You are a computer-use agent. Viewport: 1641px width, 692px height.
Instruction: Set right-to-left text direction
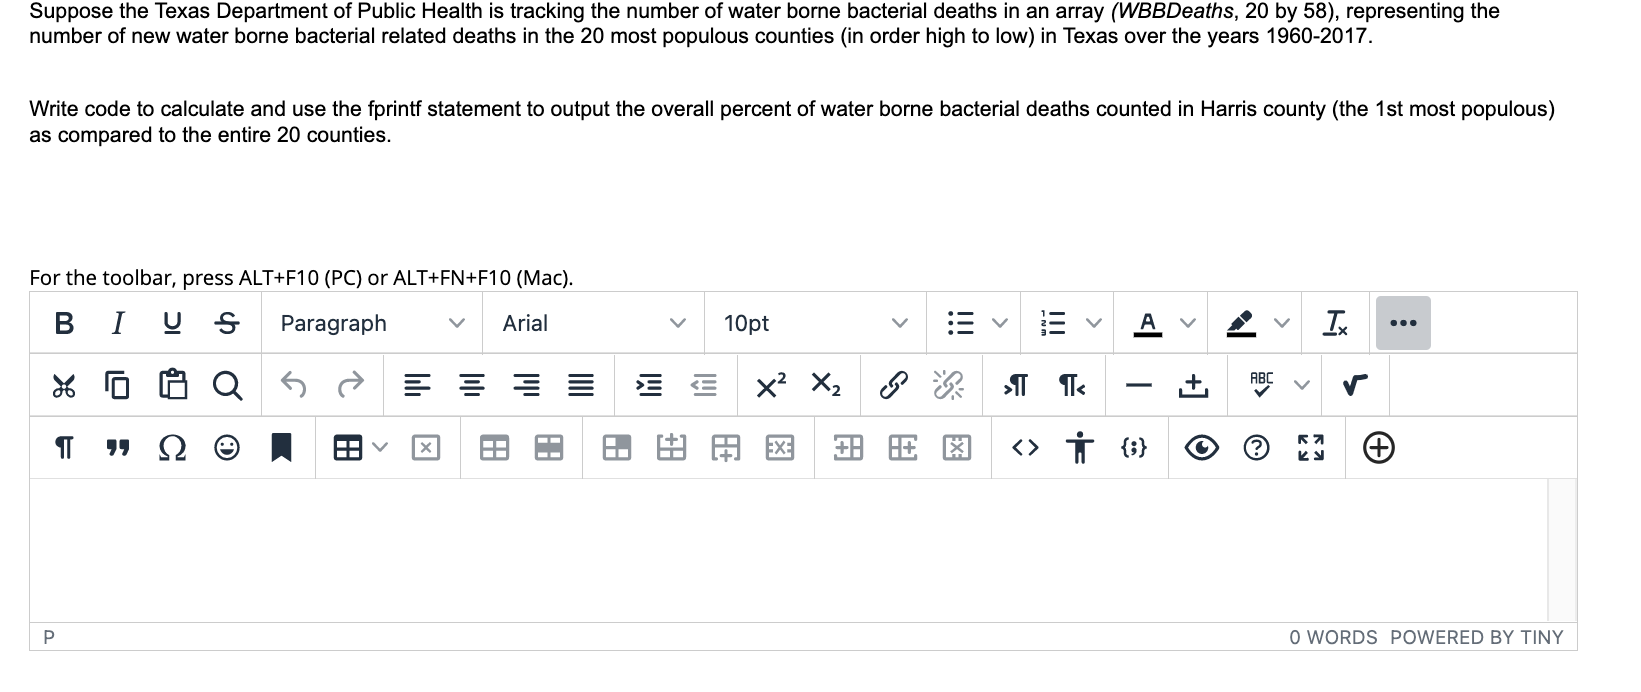click(1071, 385)
